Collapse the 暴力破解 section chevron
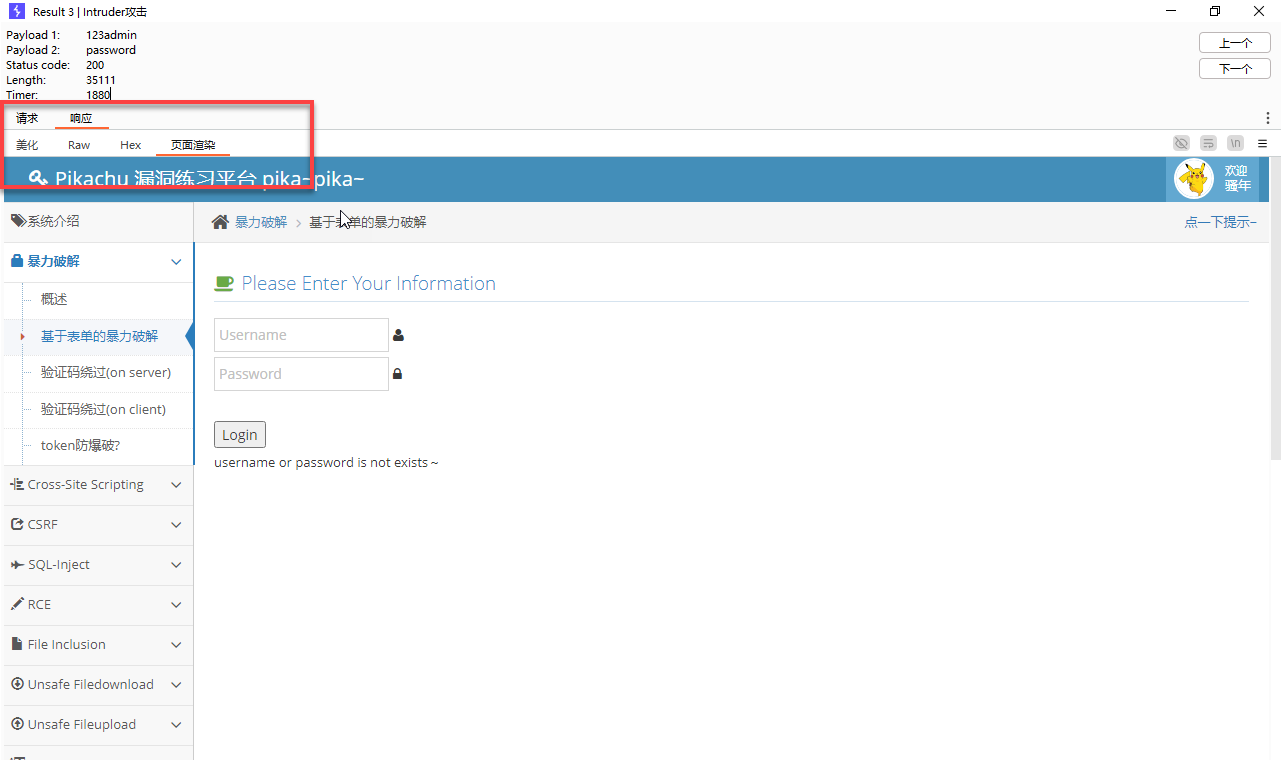Viewport: 1281px width, 760px height. pyautogui.click(x=177, y=262)
